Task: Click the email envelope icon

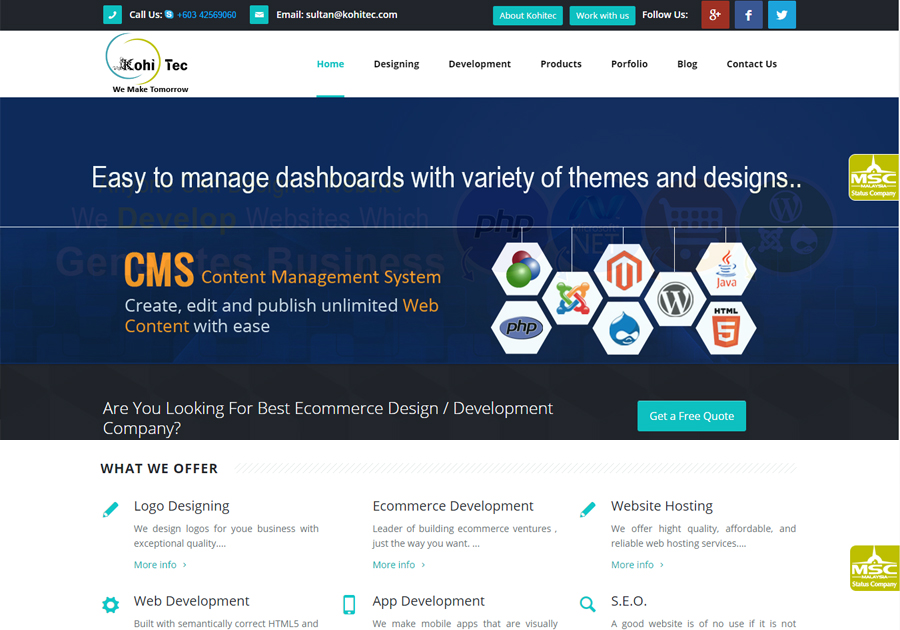Action: 259,15
